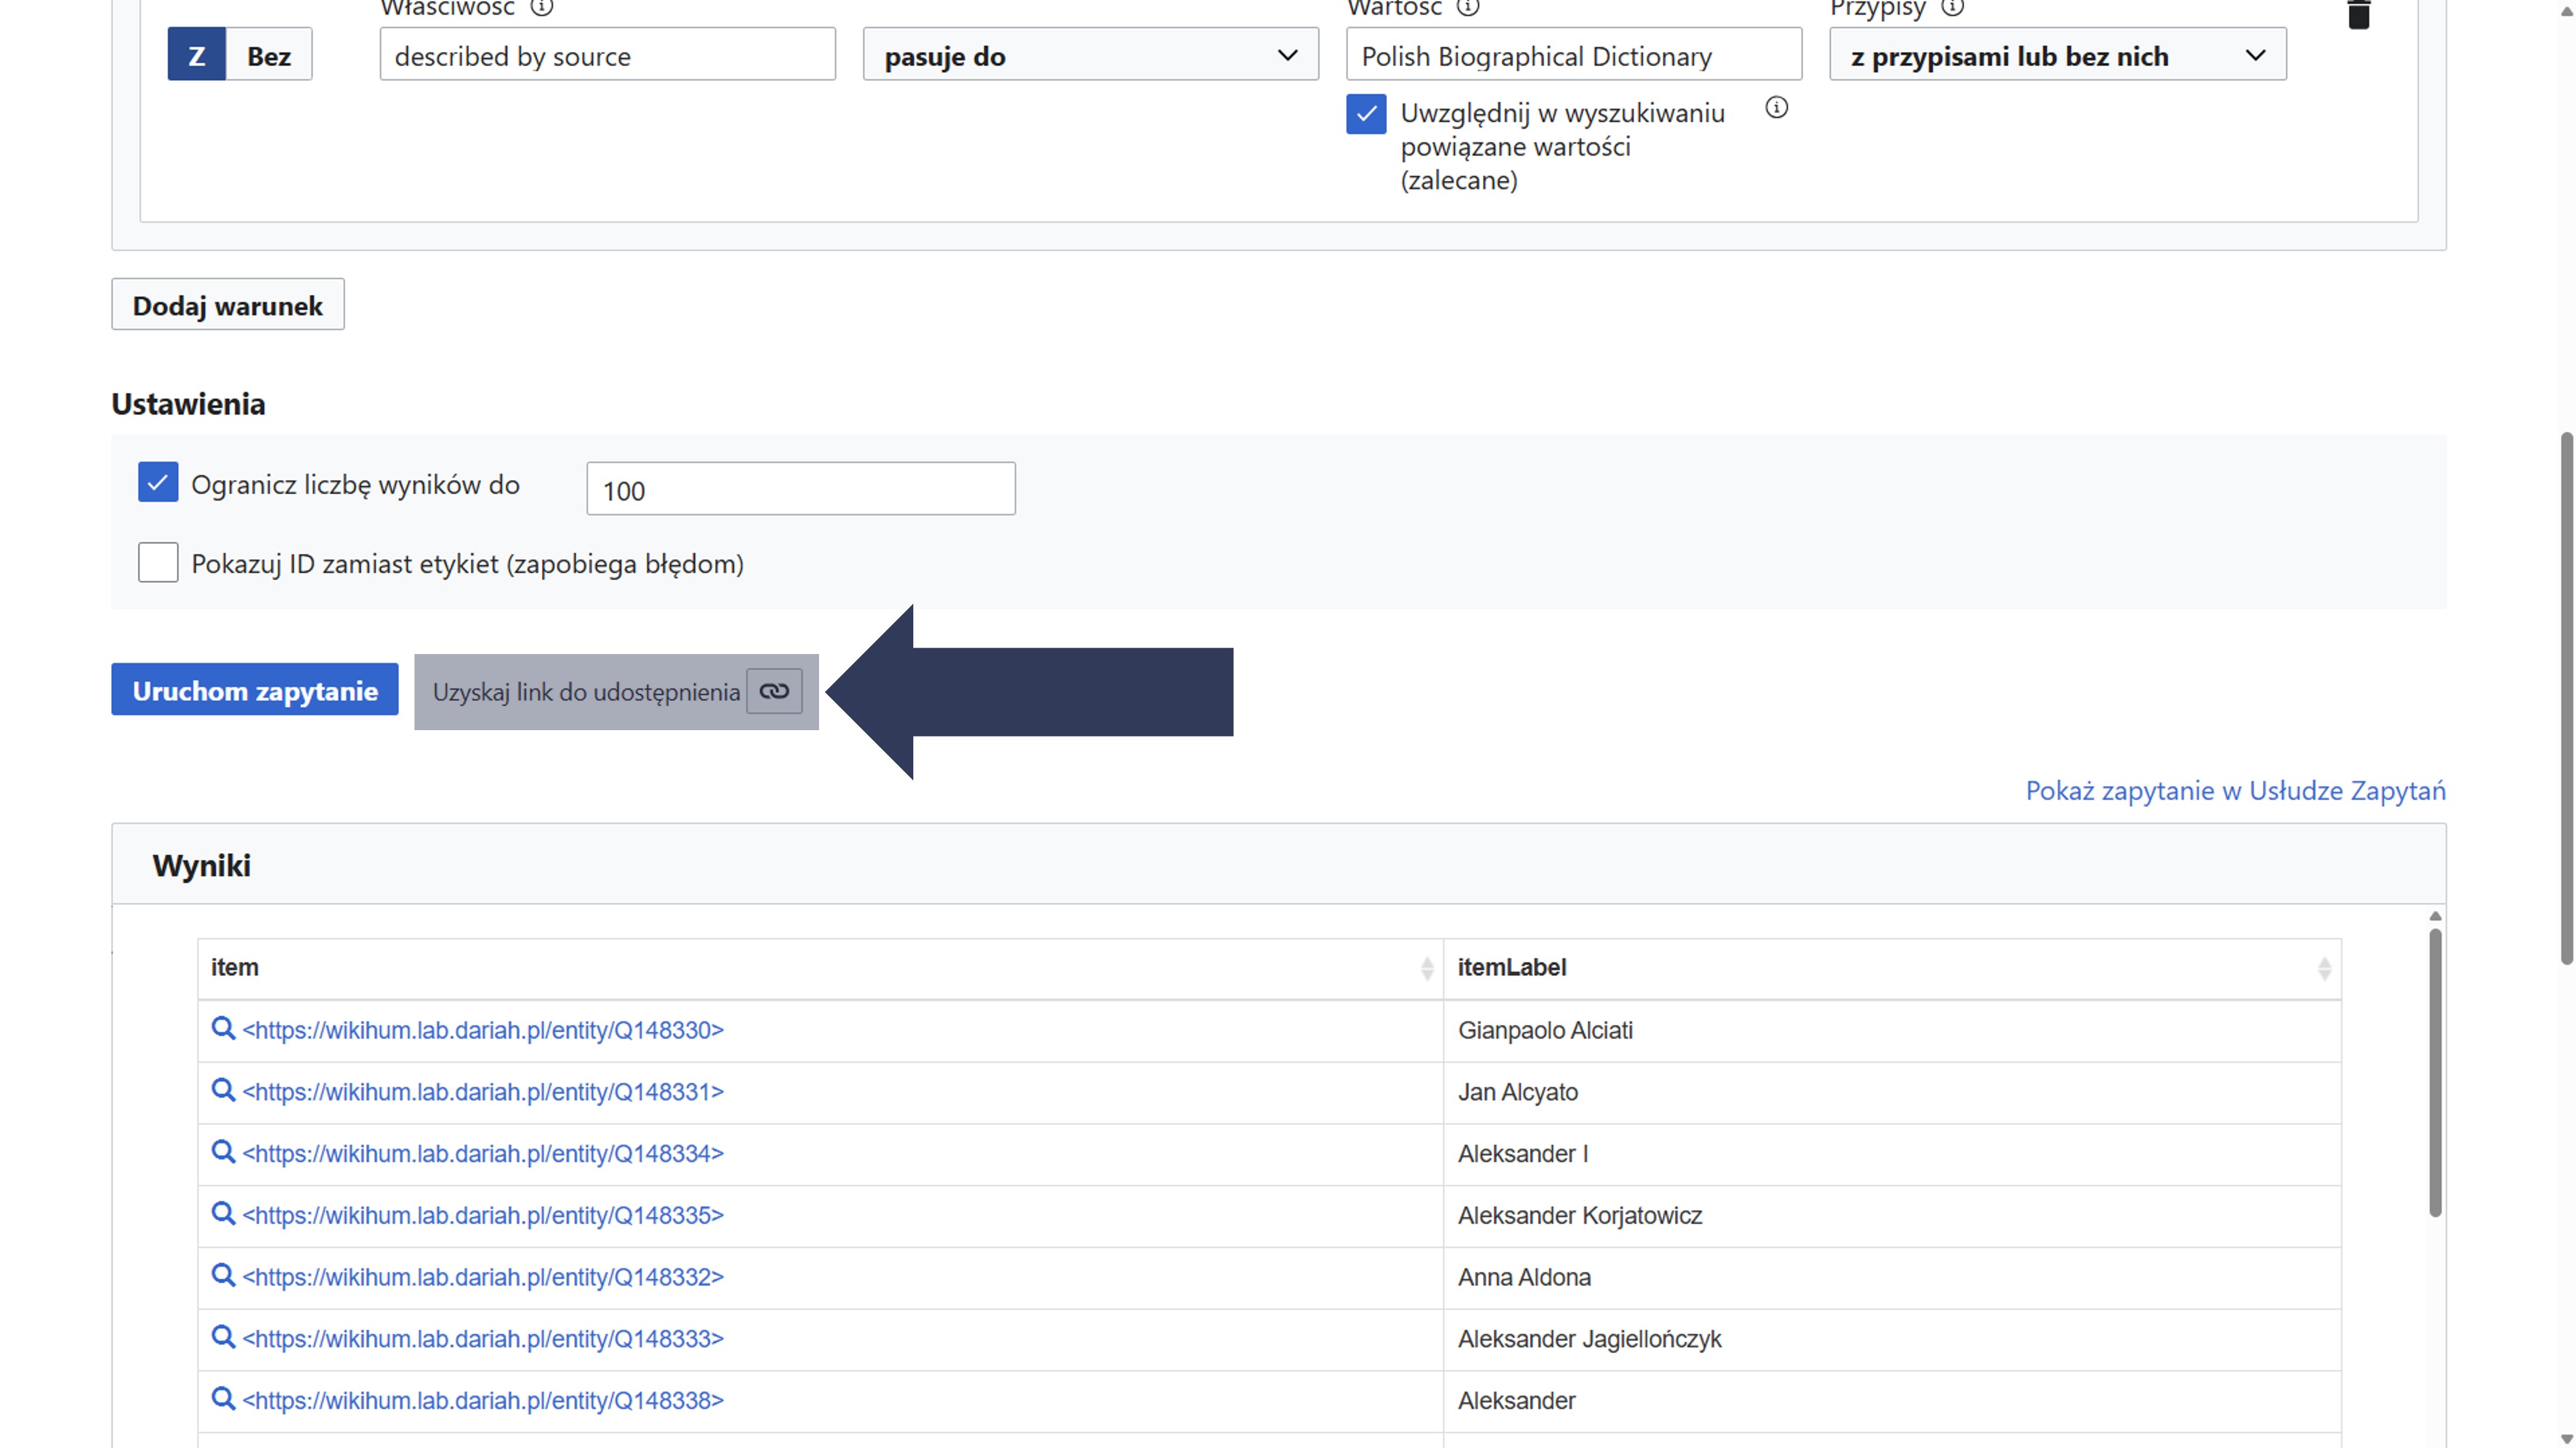Click trash icon to delete condition
The height and width of the screenshot is (1448, 2576).
pos(2358,15)
